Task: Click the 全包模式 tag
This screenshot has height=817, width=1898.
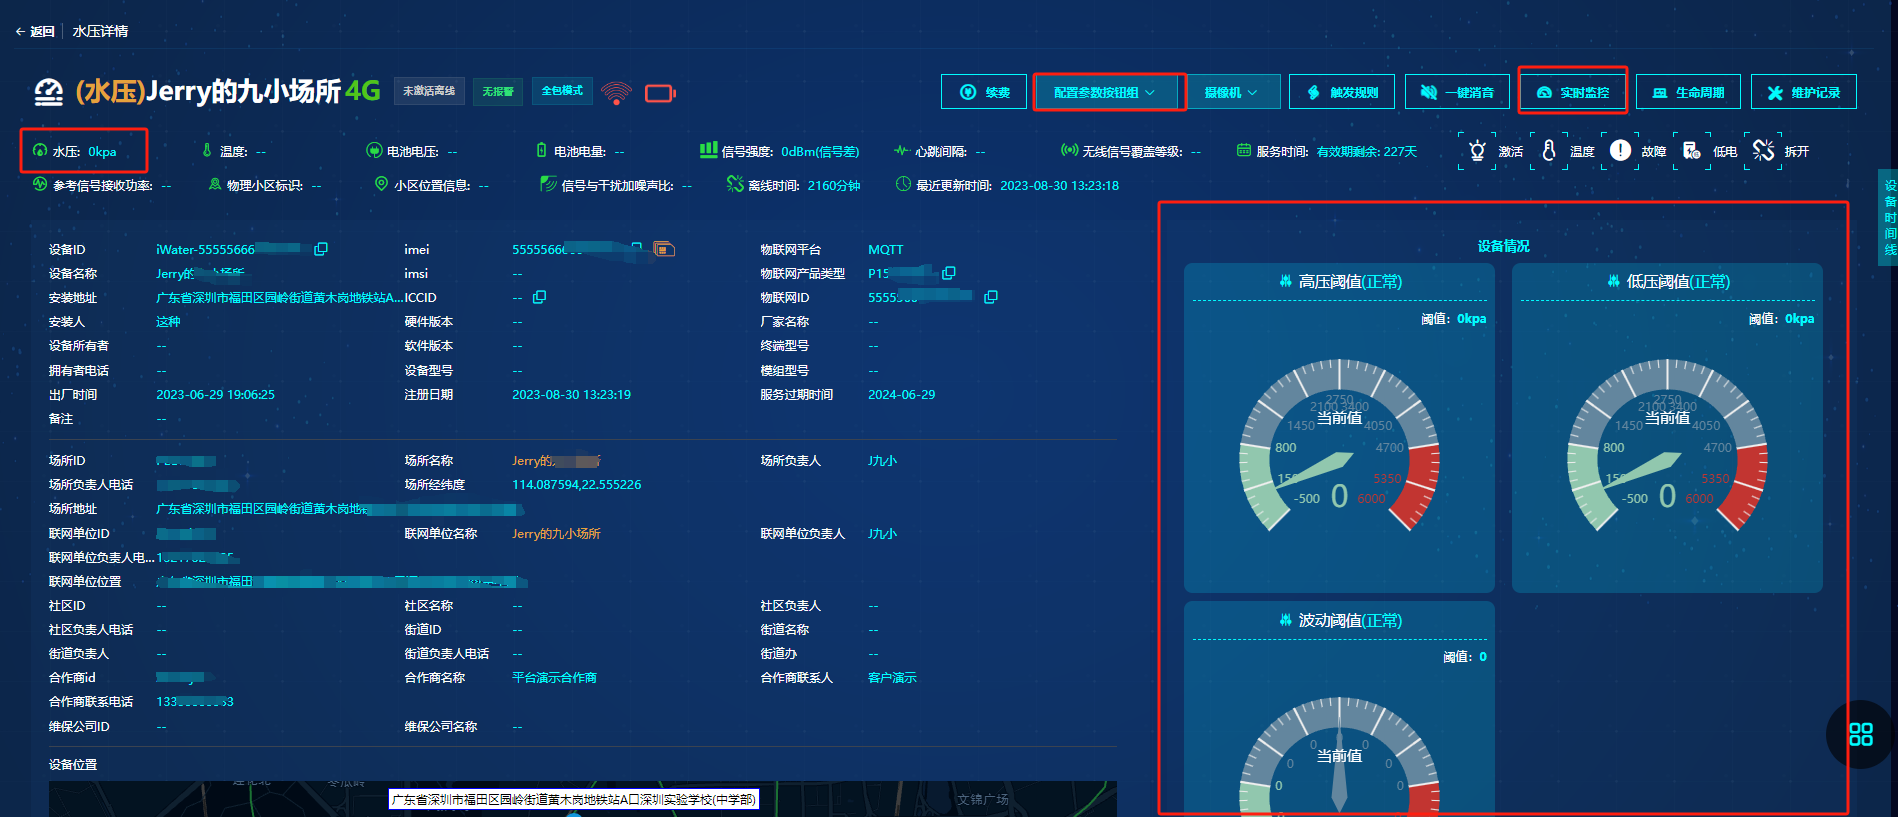Action: point(562,91)
